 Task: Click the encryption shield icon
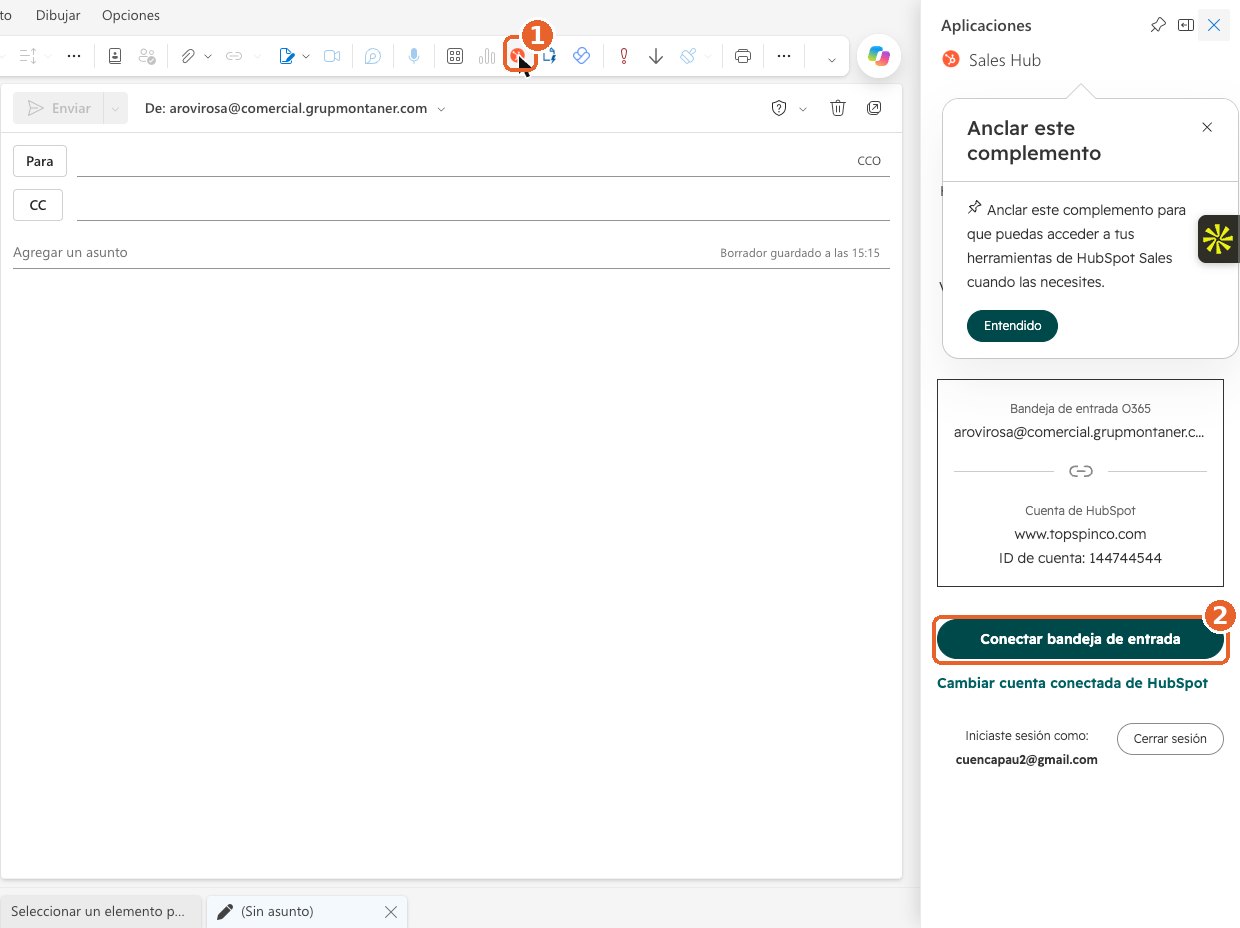click(779, 108)
